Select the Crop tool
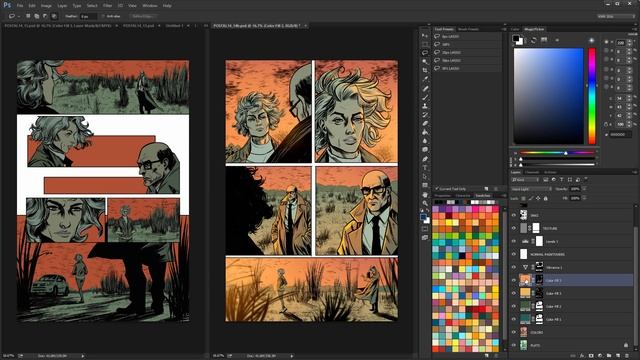 click(425, 70)
